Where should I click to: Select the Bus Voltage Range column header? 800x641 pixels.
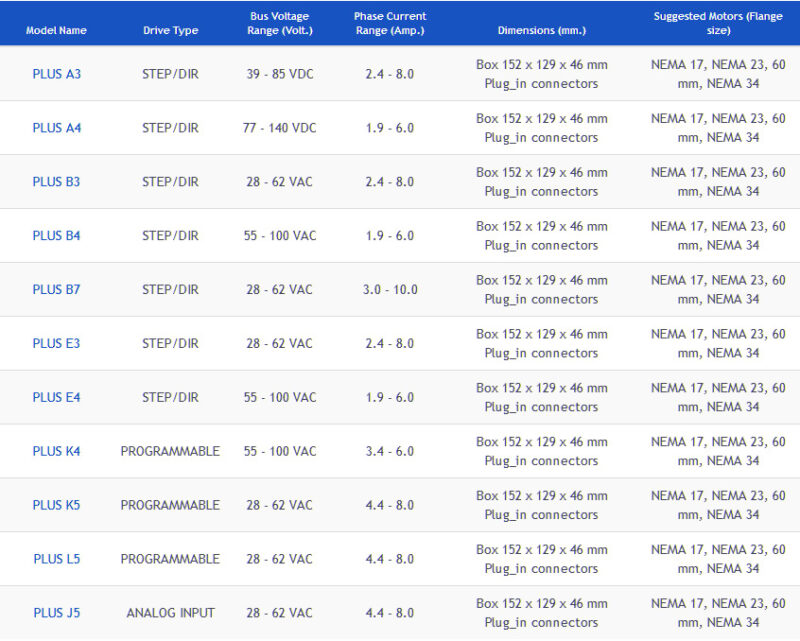[281, 23]
